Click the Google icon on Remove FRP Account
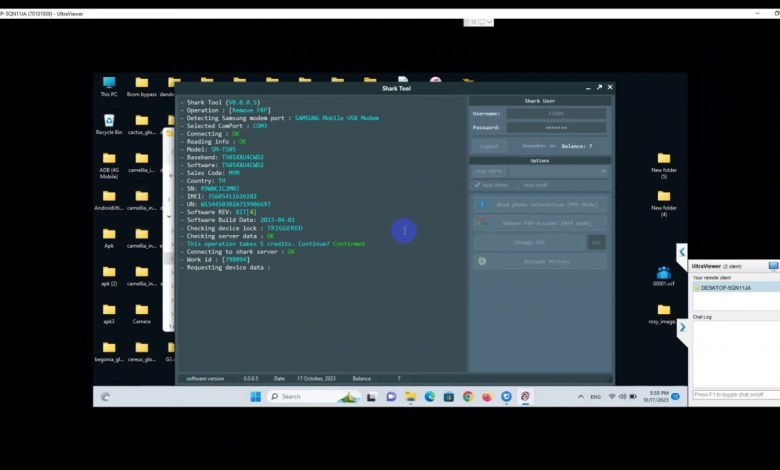Image resolution: width=780 pixels, height=470 pixels. click(x=481, y=223)
